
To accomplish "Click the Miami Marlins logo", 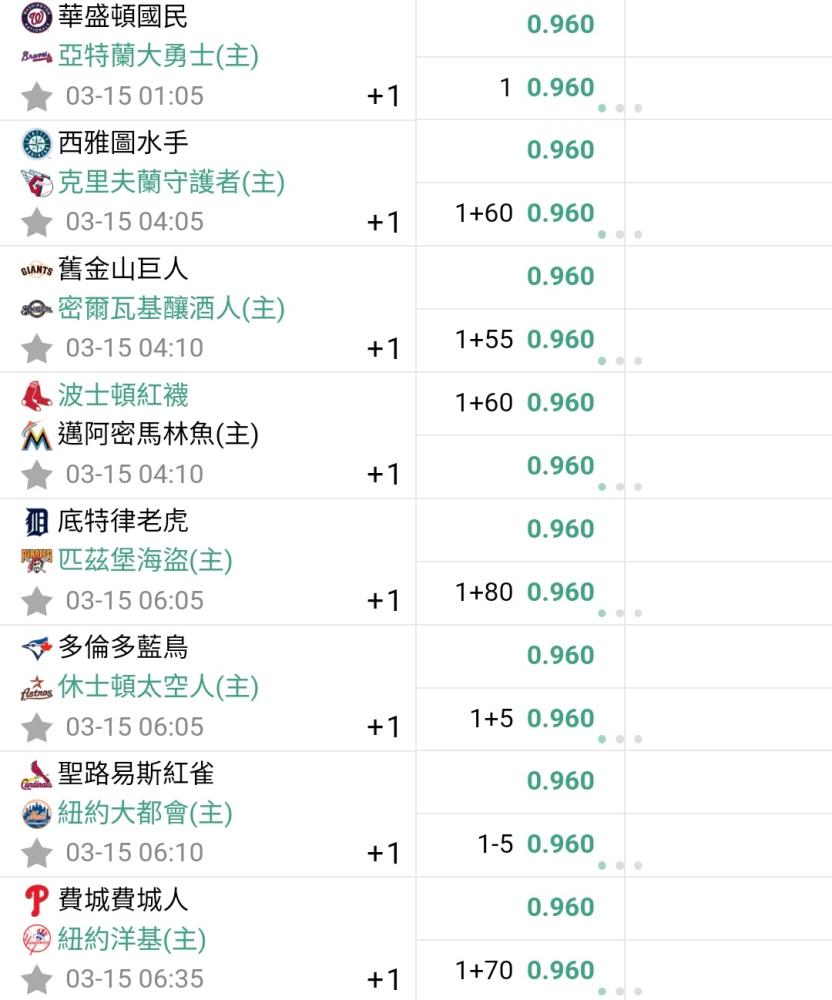I will pos(36,436).
